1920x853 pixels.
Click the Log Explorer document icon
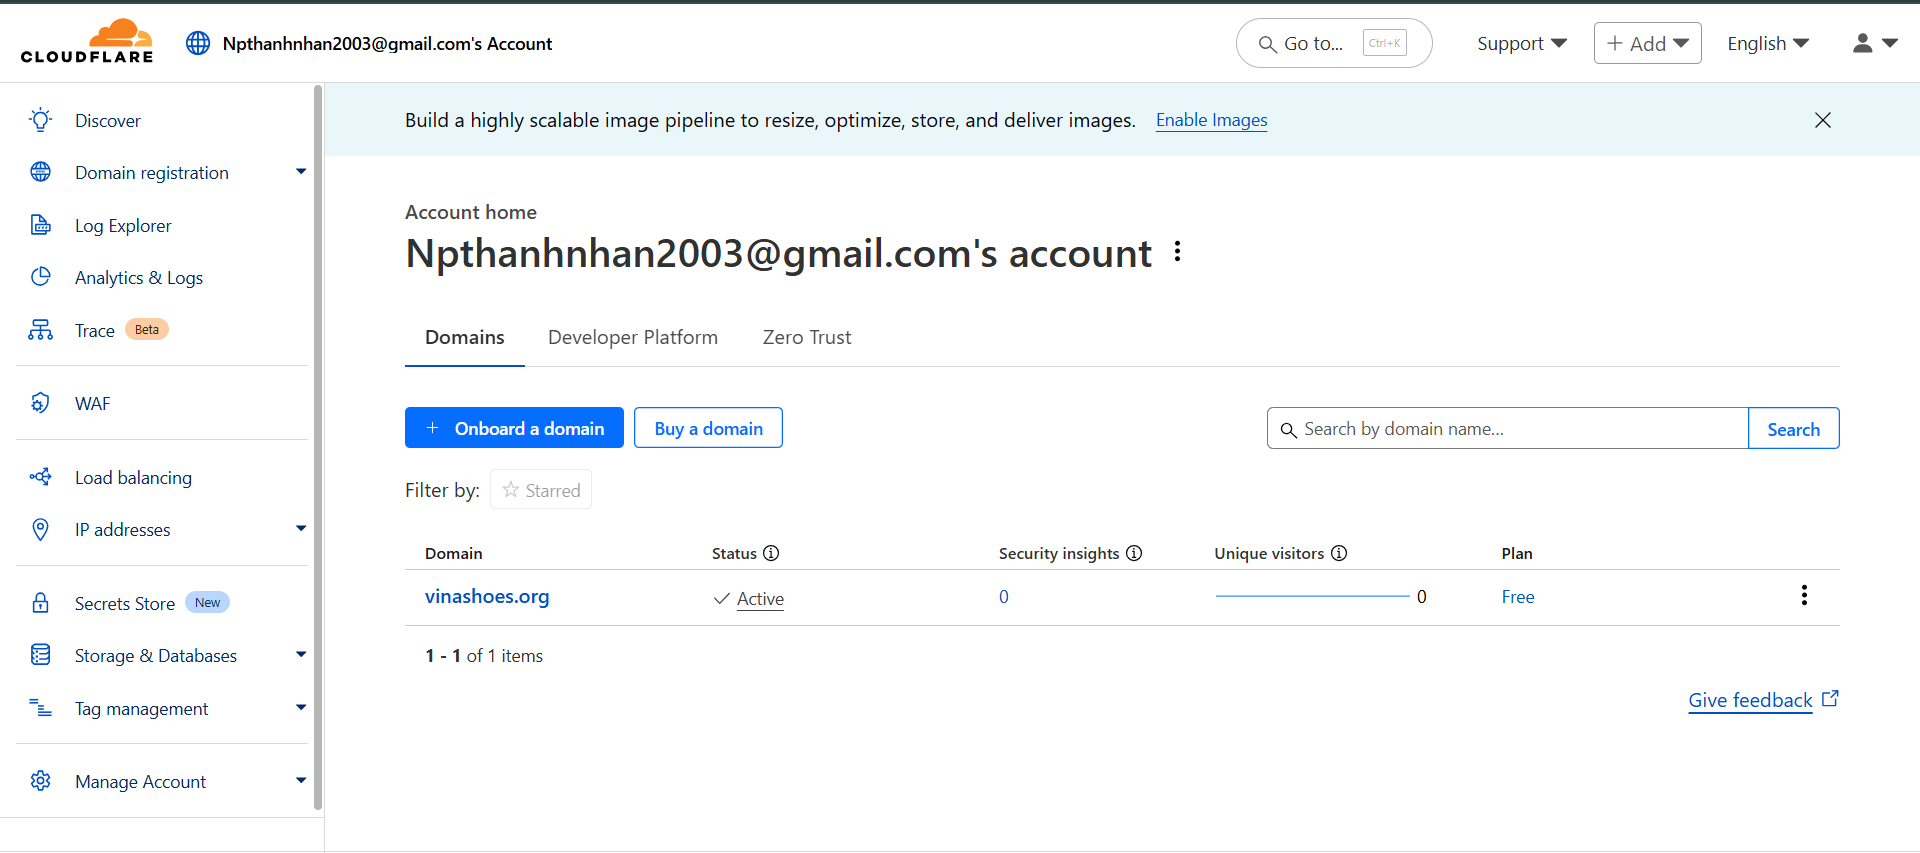coord(41,225)
